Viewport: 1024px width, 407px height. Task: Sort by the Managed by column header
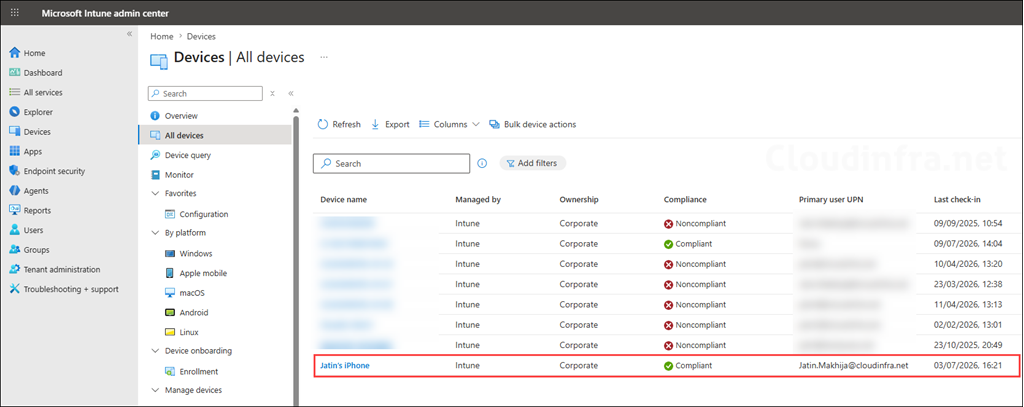click(478, 199)
